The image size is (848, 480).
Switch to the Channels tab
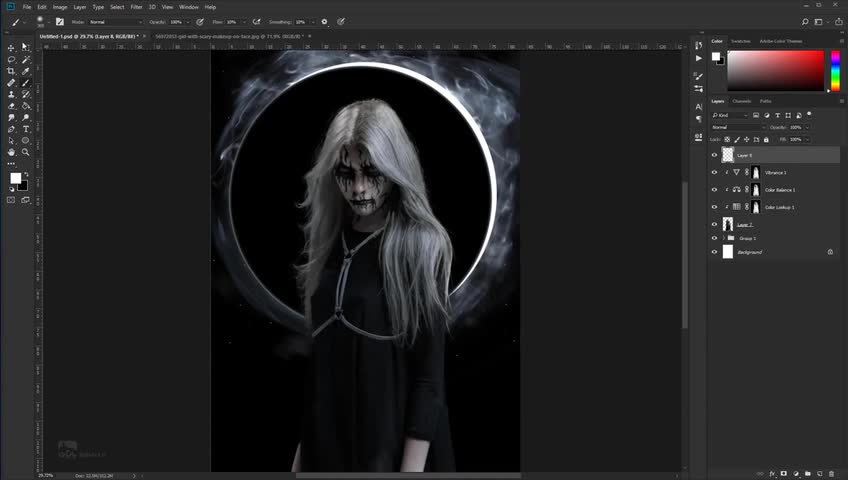[x=742, y=101]
